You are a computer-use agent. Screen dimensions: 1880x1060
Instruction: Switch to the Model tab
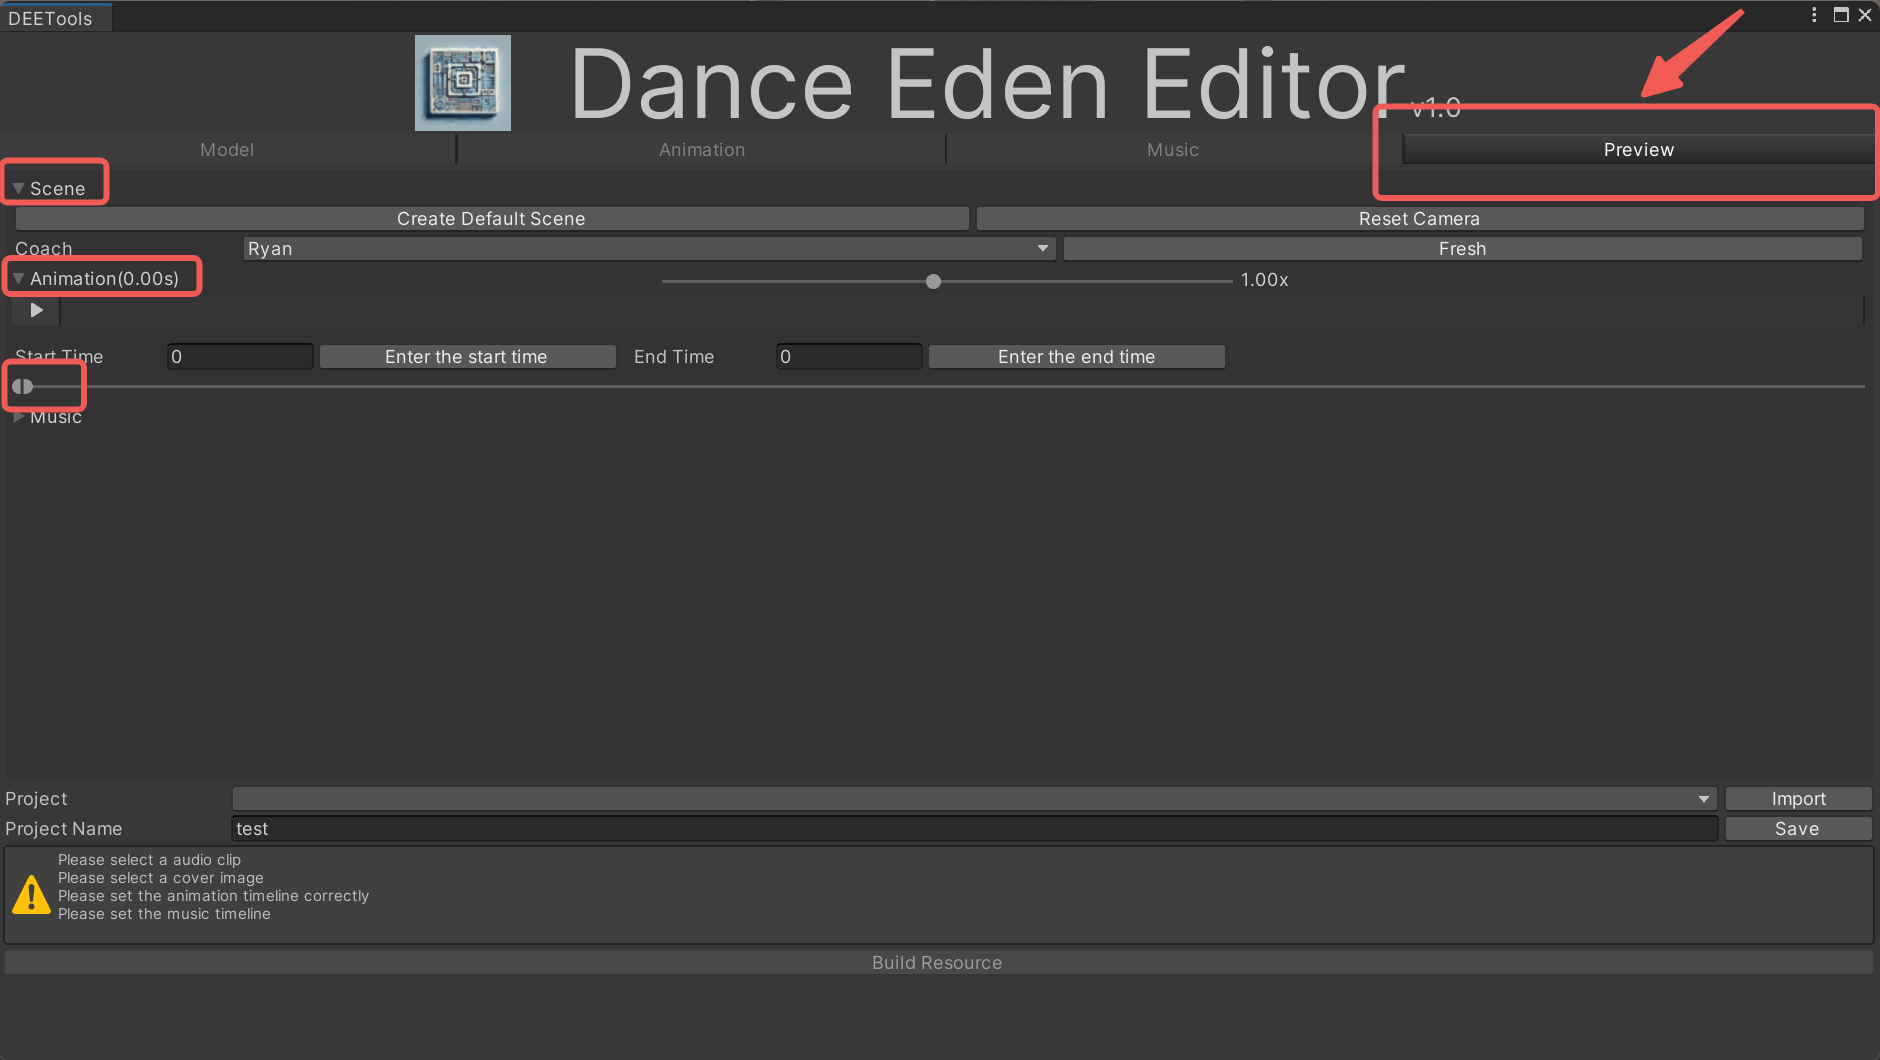227,149
